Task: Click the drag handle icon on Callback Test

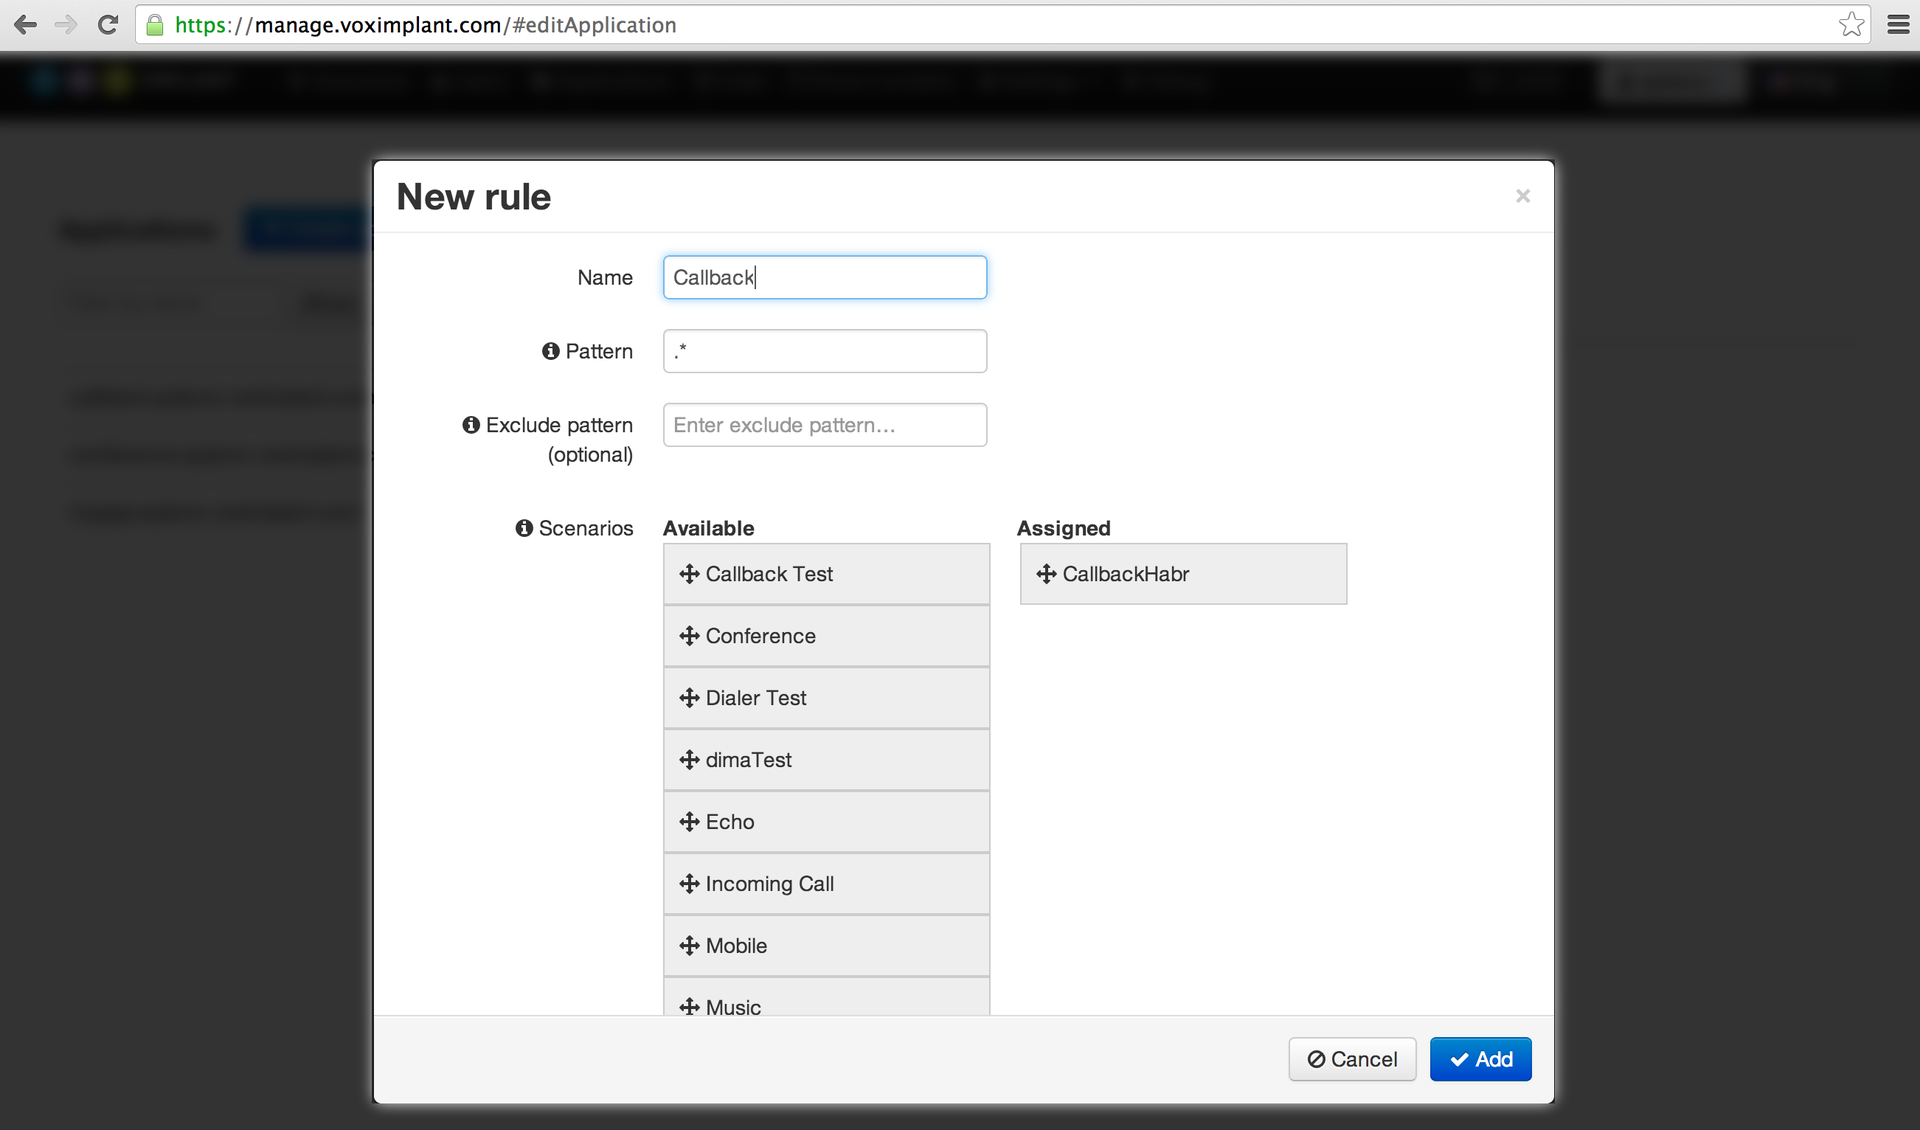Action: (688, 574)
